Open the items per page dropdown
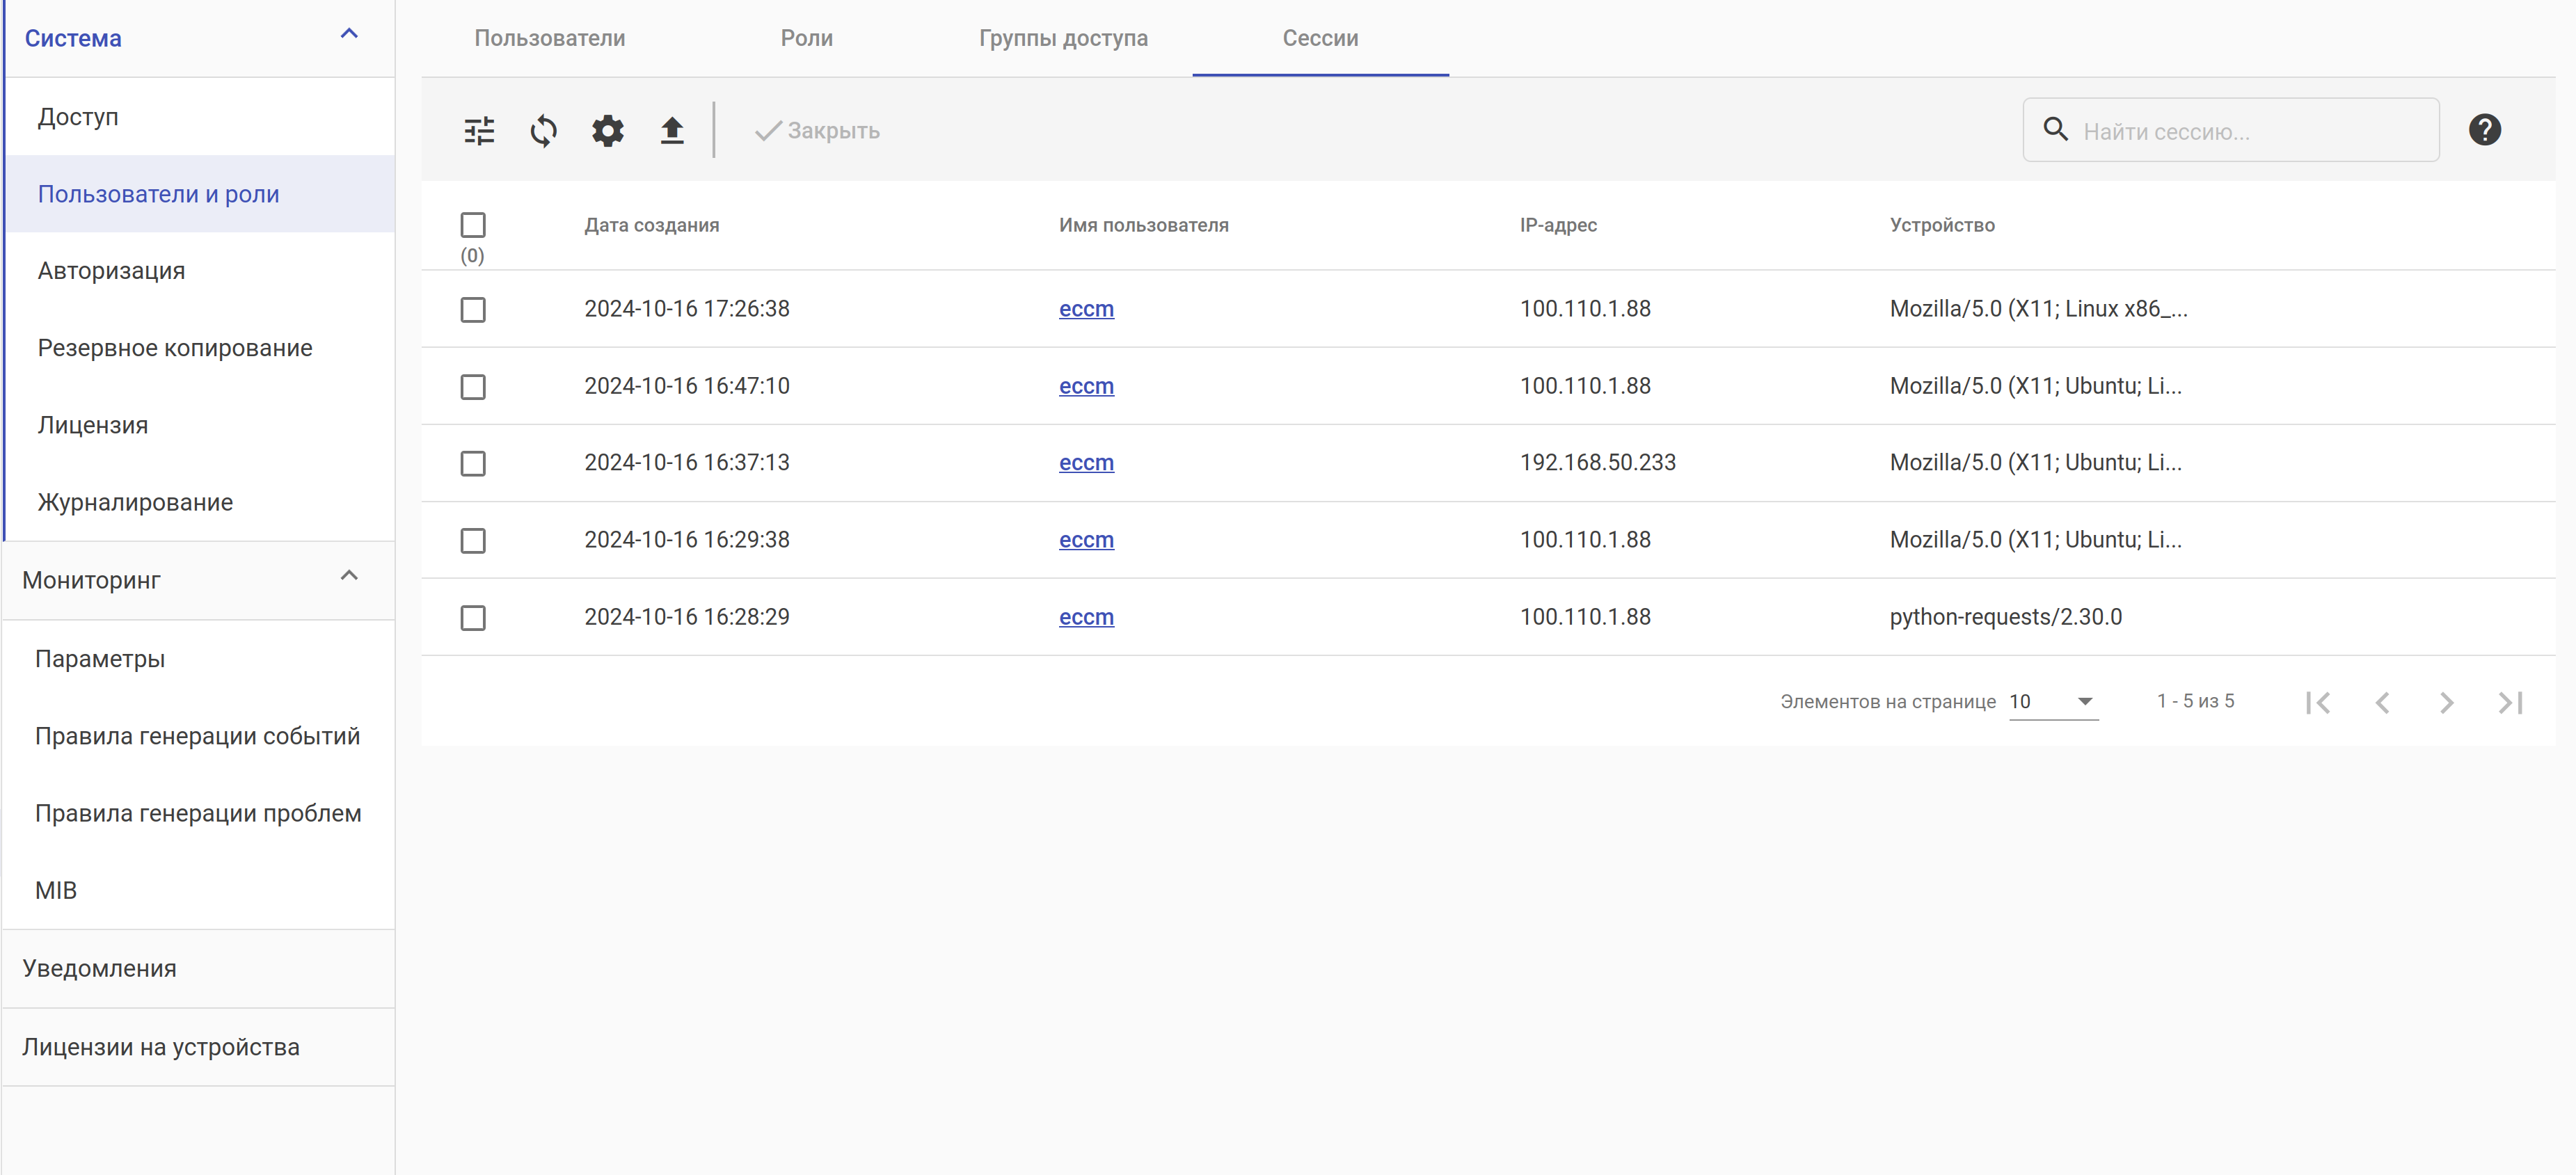2576x1175 pixels. [2052, 702]
